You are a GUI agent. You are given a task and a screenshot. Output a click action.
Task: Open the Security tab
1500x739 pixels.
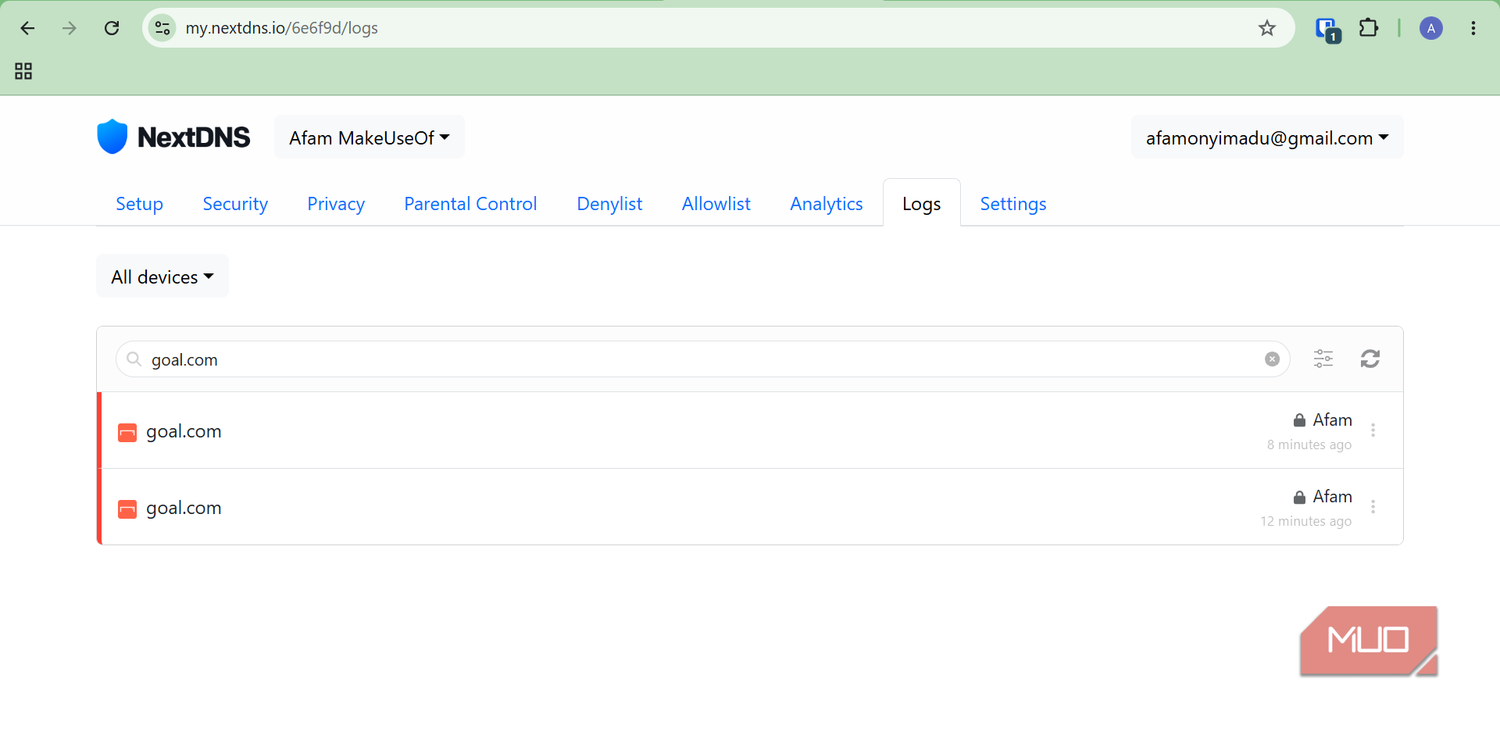click(x=235, y=204)
